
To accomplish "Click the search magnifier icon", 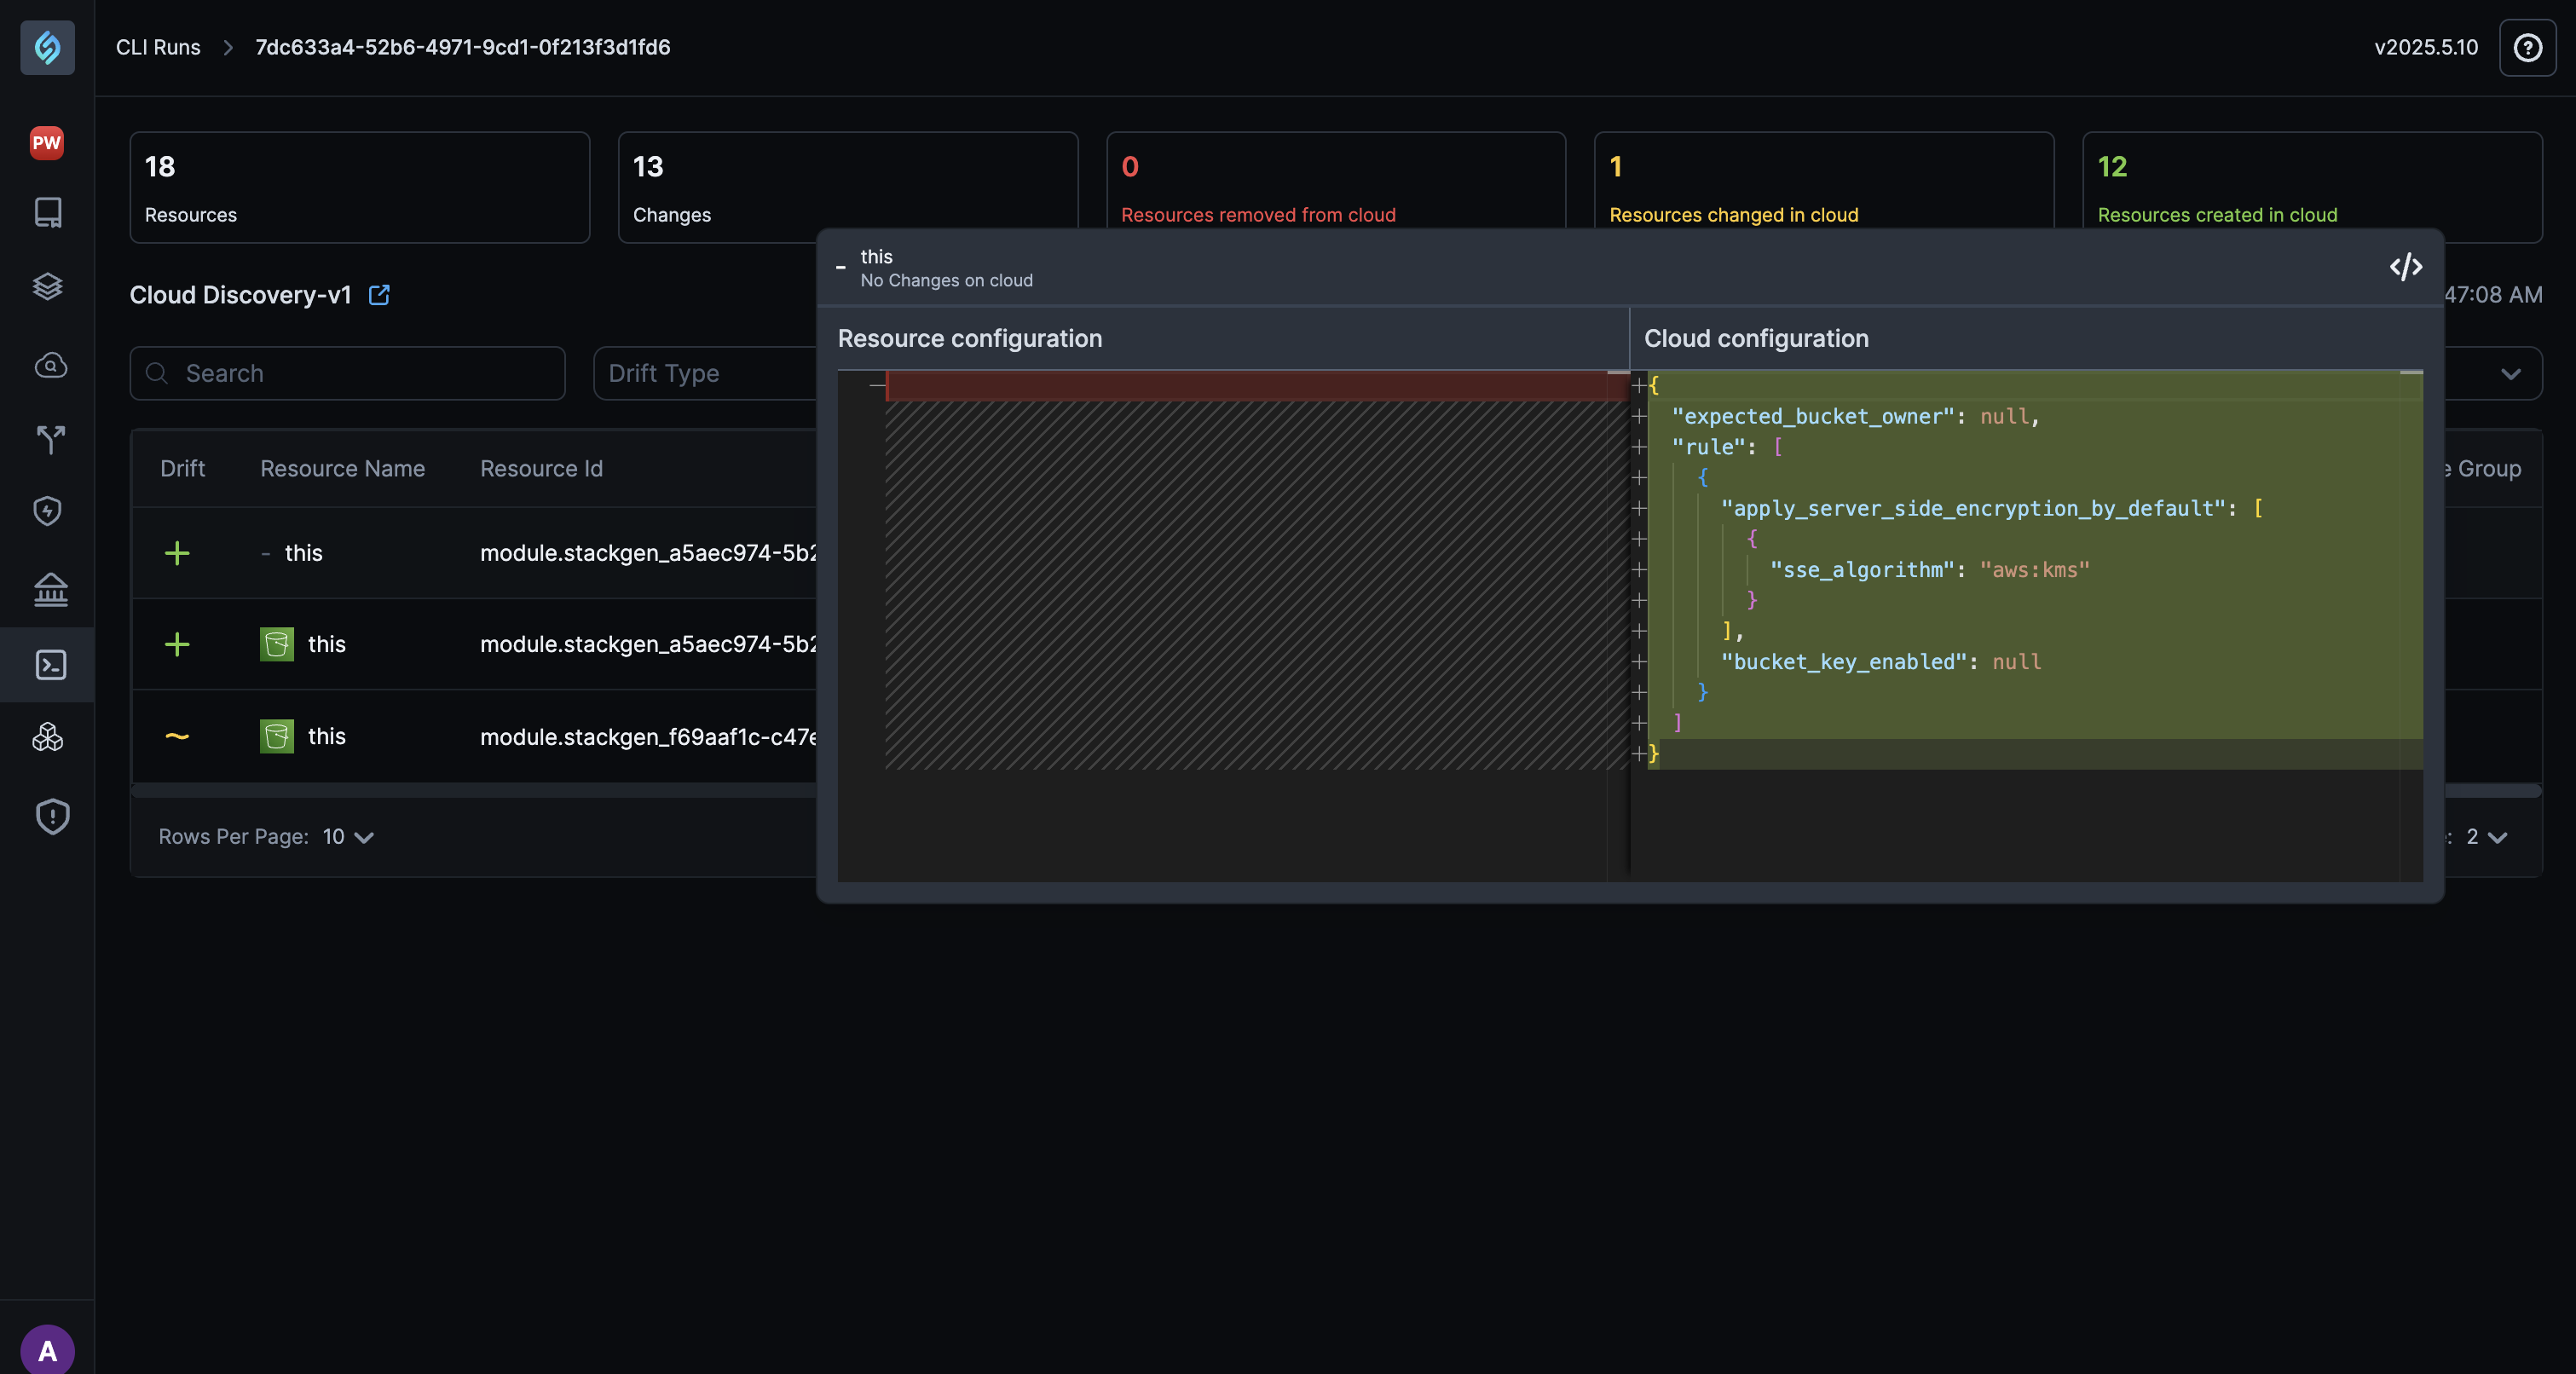I will [157, 373].
